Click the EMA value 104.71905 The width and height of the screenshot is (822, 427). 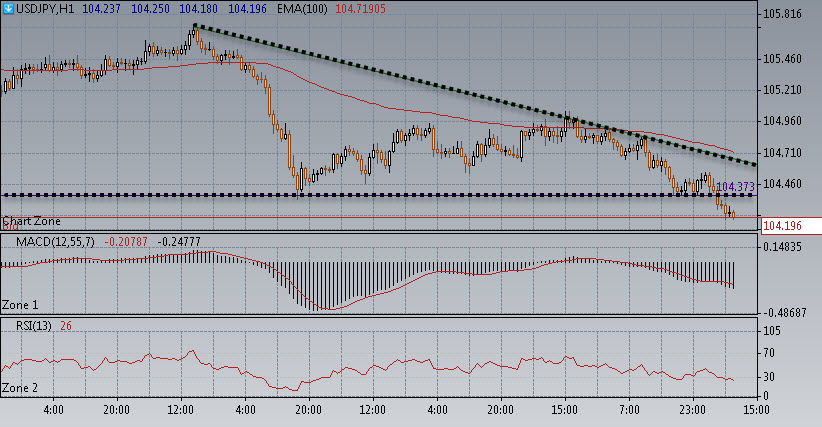[x=360, y=9]
